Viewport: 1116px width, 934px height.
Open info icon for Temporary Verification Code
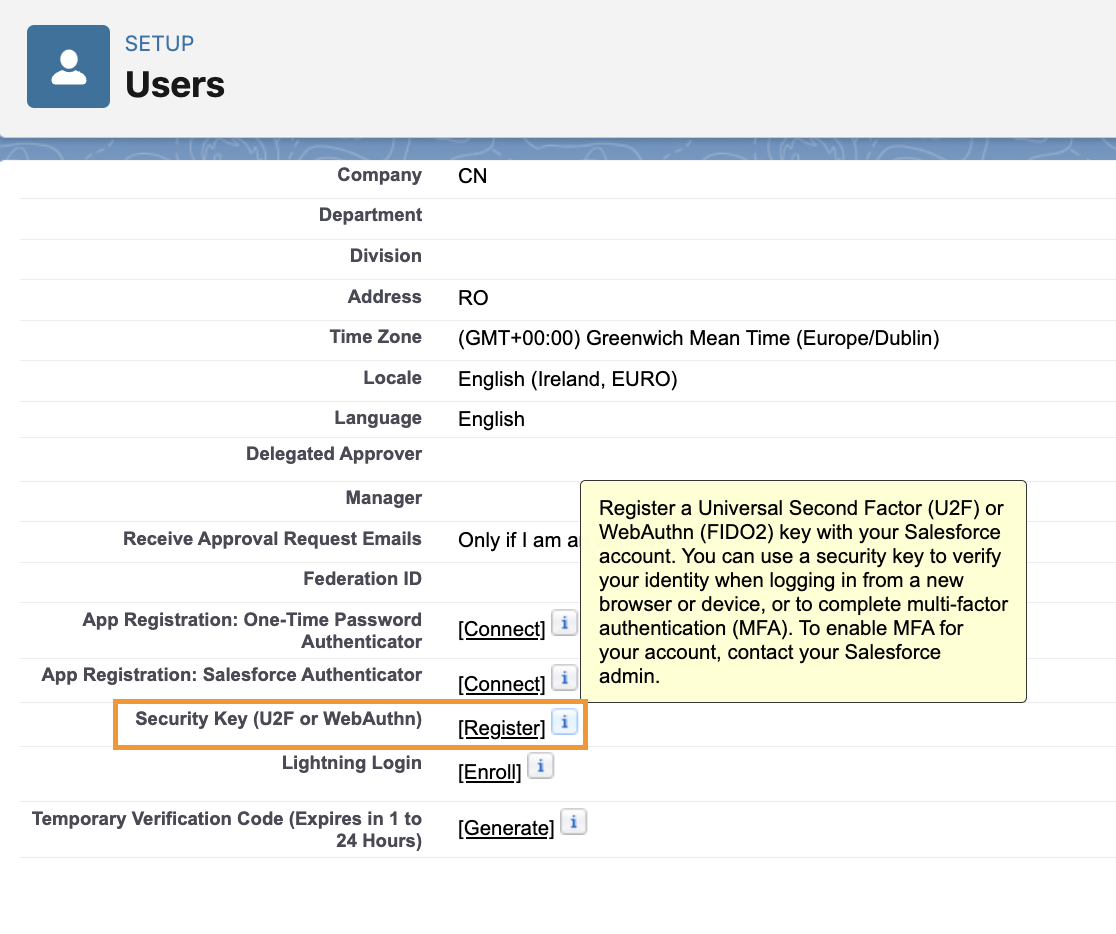[574, 822]
